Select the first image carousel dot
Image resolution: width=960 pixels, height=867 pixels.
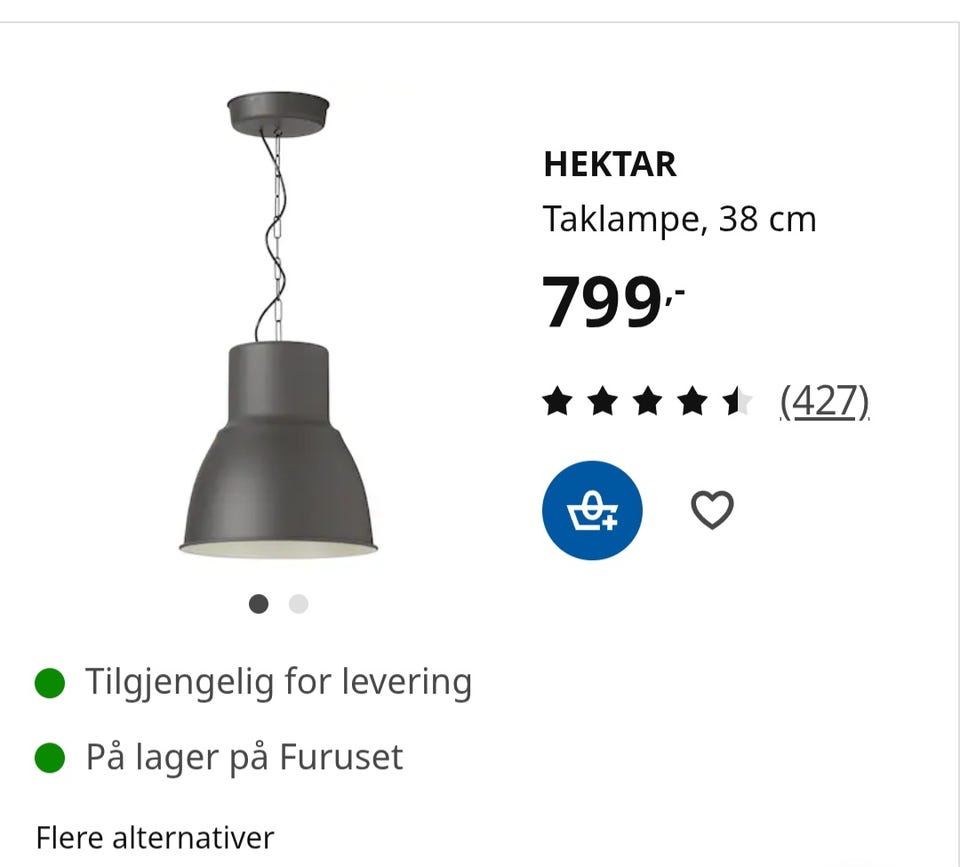(x=258, y=604)
